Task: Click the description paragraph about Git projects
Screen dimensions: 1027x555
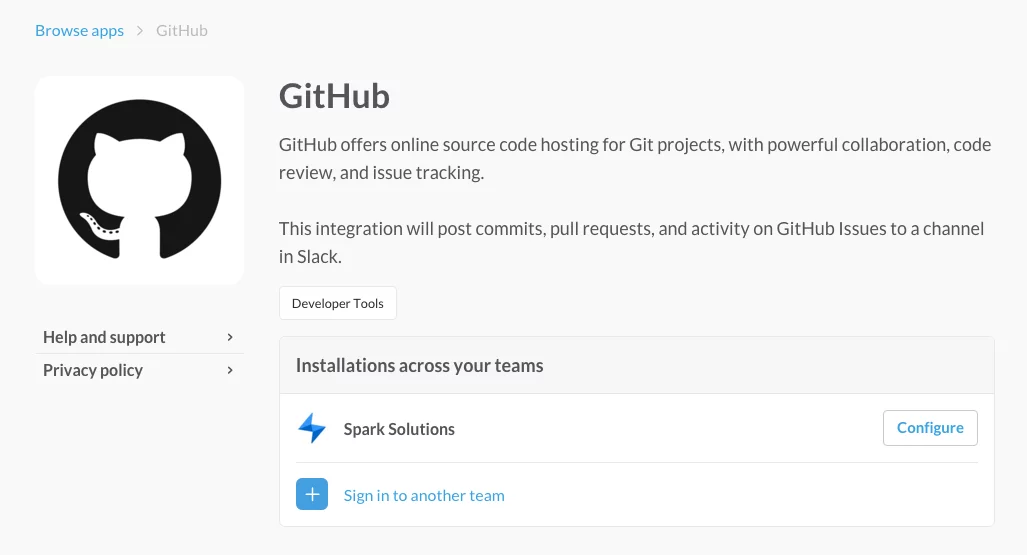Action: [x=635, y=159]
